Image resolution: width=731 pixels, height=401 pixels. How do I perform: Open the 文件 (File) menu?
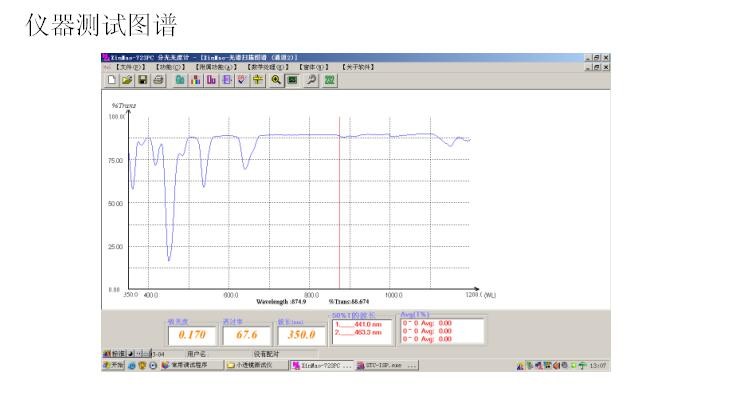[x=131, y=67]
